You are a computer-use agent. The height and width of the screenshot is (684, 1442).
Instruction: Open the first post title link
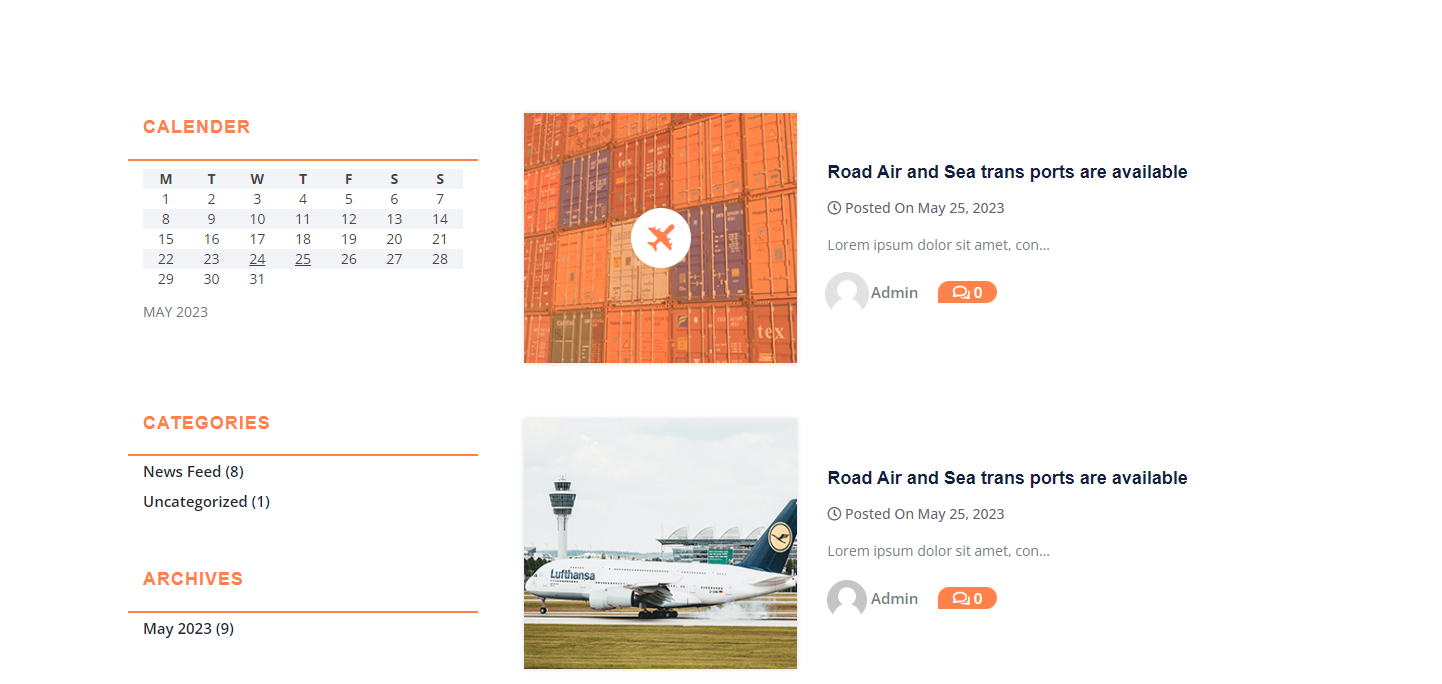[1007, 172]
